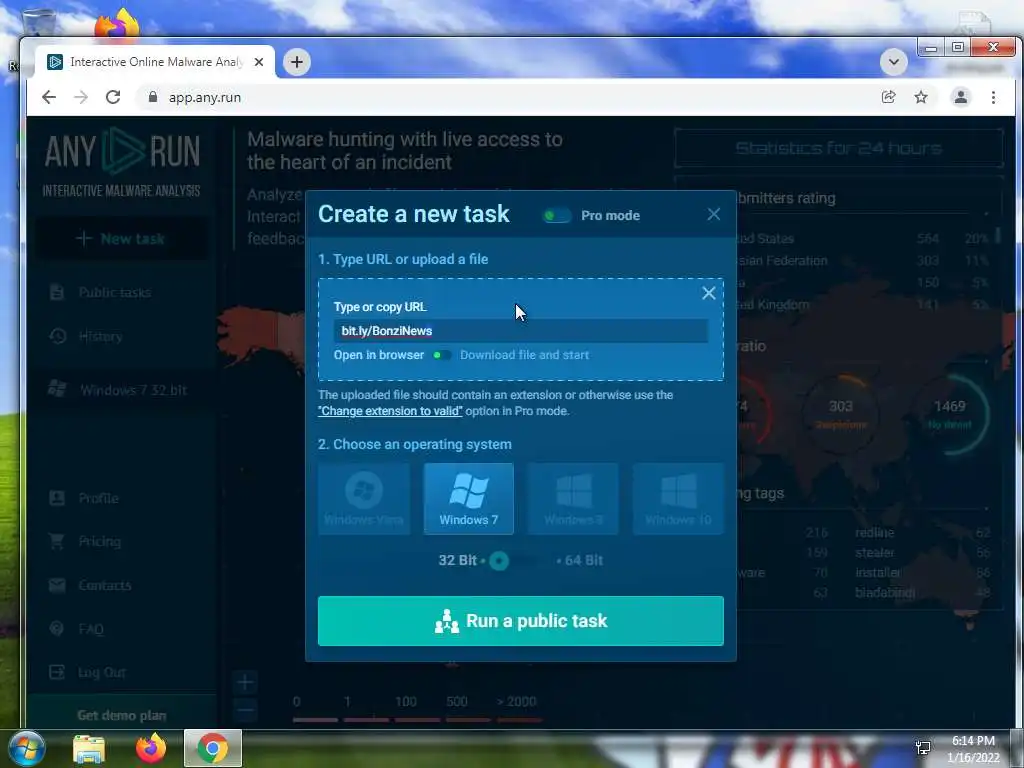This screenshot has width=1024, height=768.
Task: Close the Interactive Online Malware tab
Action: (x=259, y=62)
